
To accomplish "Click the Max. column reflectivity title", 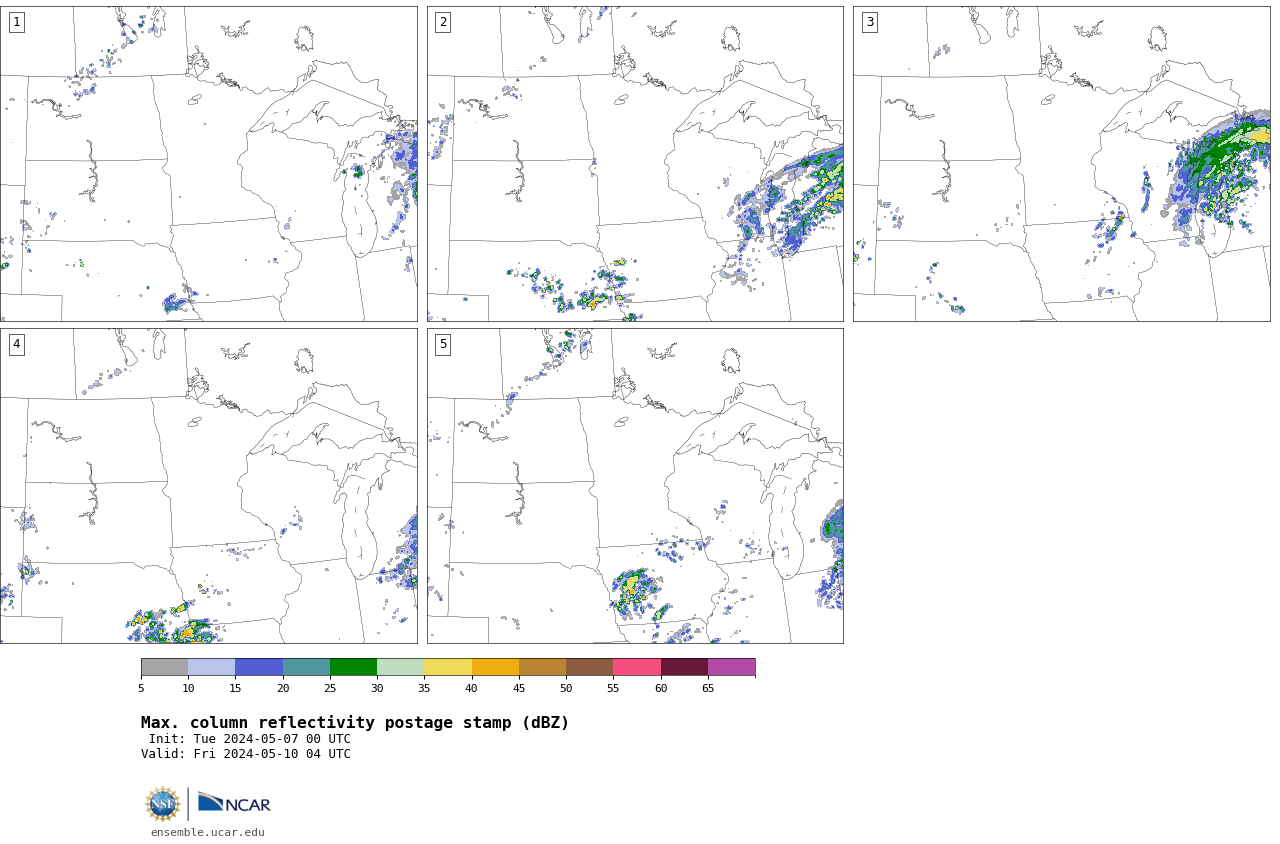I will (x=355, y=723).
